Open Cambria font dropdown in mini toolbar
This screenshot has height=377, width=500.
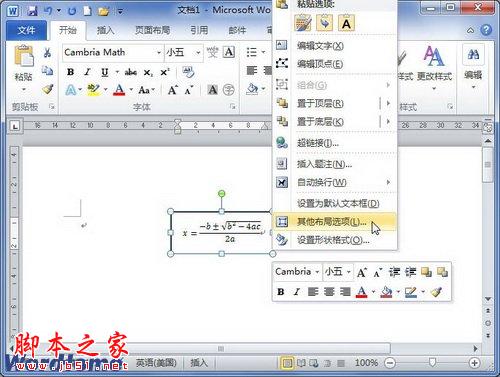[x=317, y=272]
